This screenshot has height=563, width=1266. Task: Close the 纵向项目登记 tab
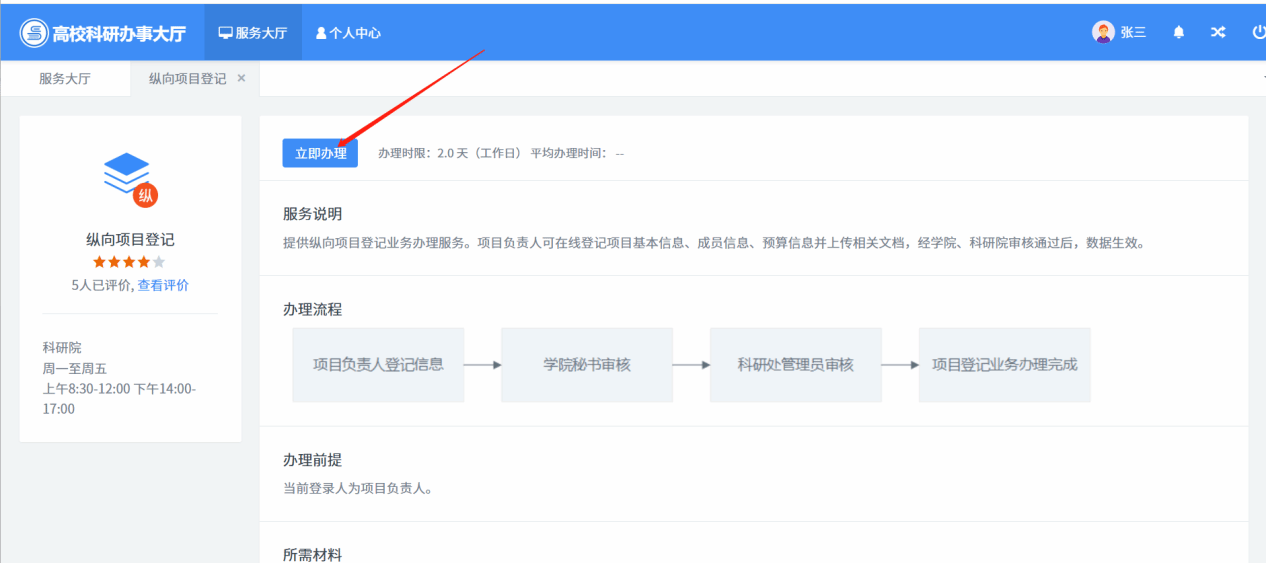pos(241,78)
